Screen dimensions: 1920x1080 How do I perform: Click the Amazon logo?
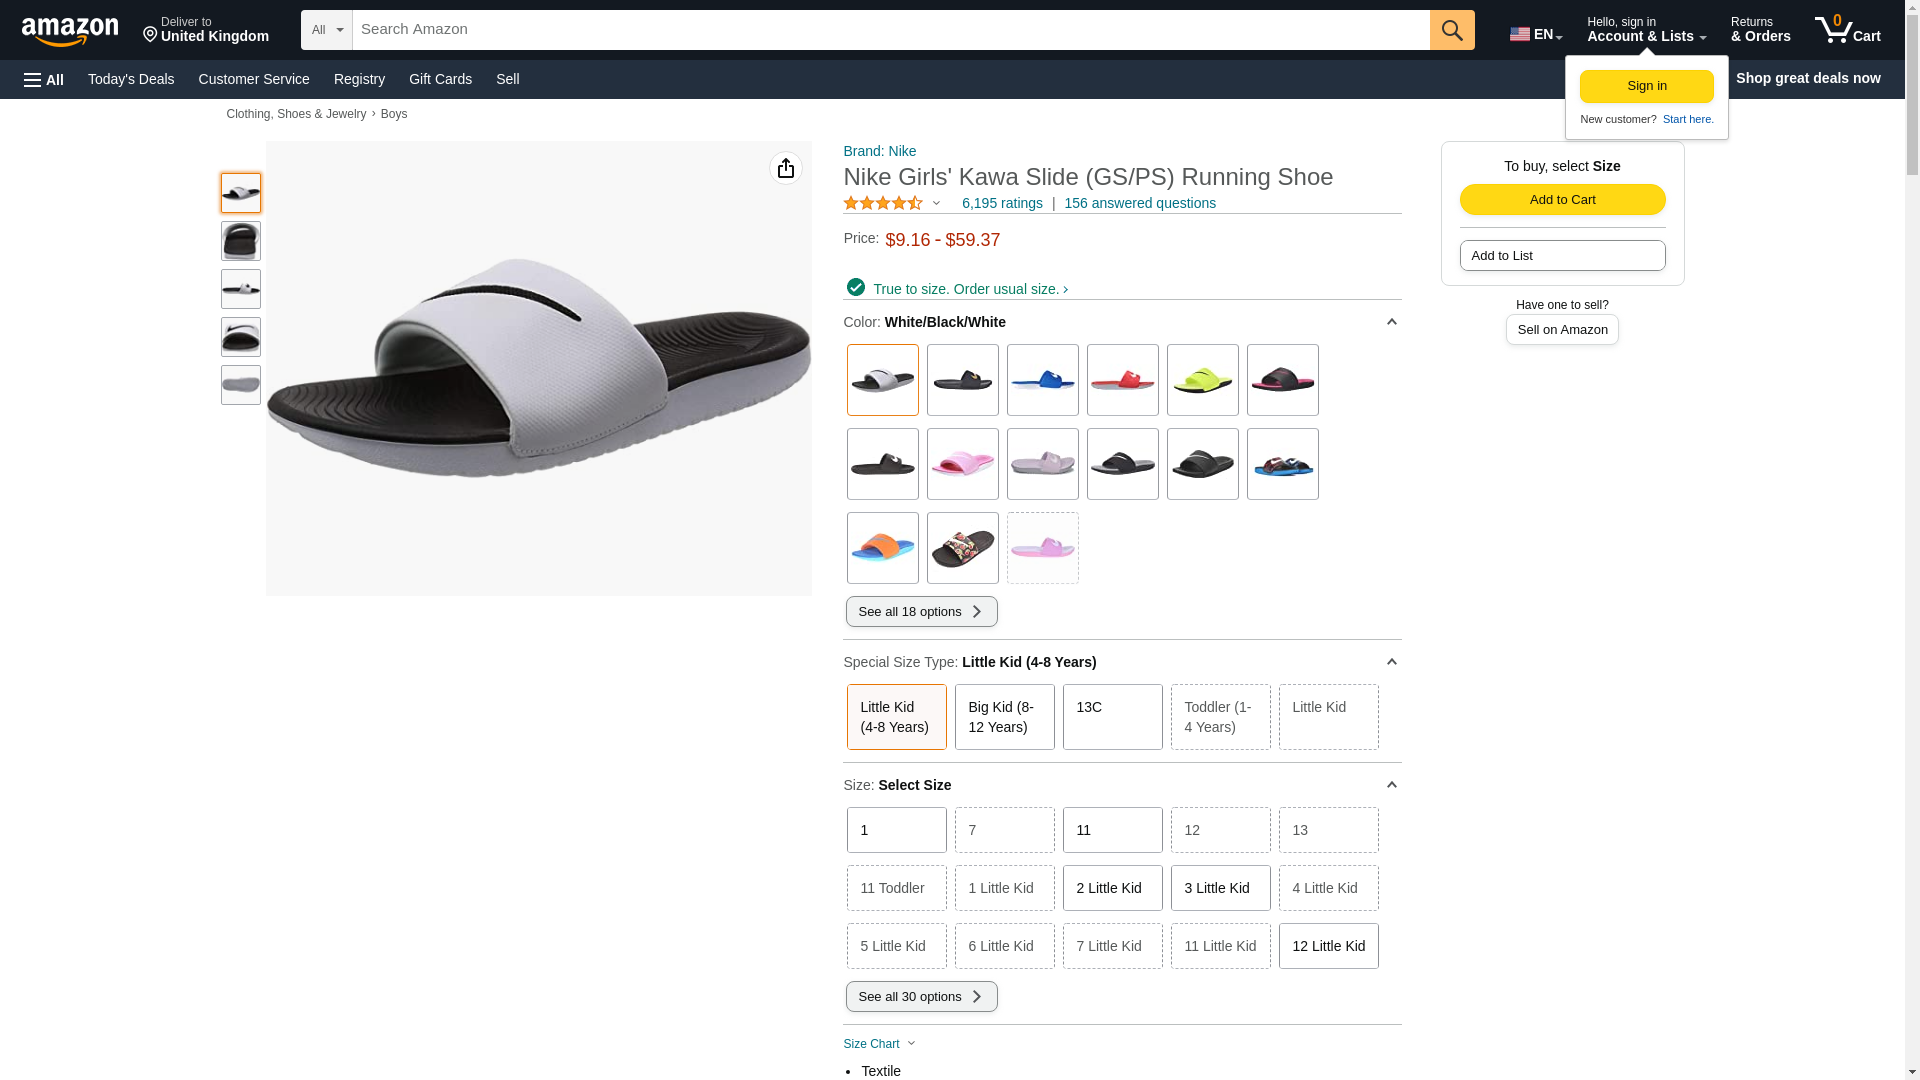click(x=70, y=31)
